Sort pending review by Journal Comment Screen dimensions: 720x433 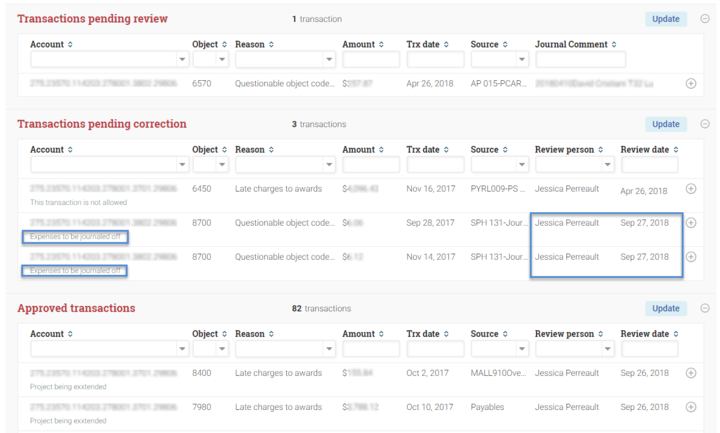tap(614, 45)
